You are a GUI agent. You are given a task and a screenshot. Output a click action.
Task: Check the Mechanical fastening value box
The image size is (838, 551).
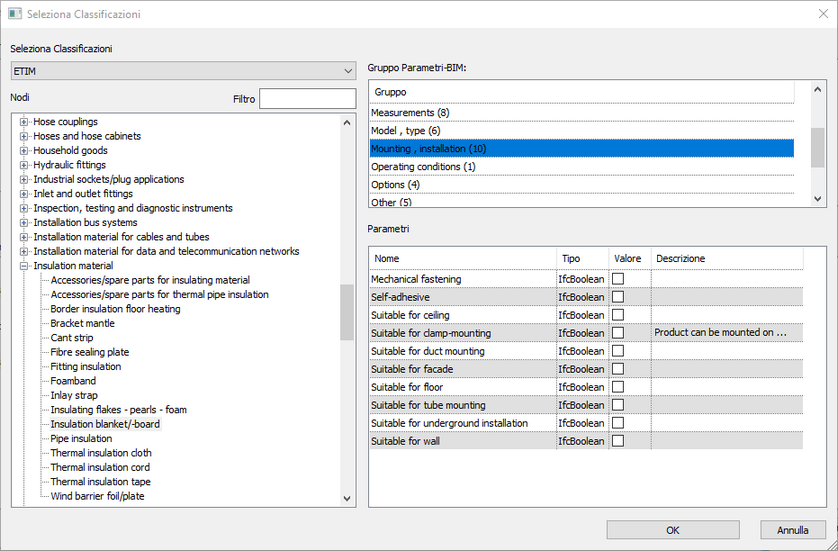tap(618, 279)
